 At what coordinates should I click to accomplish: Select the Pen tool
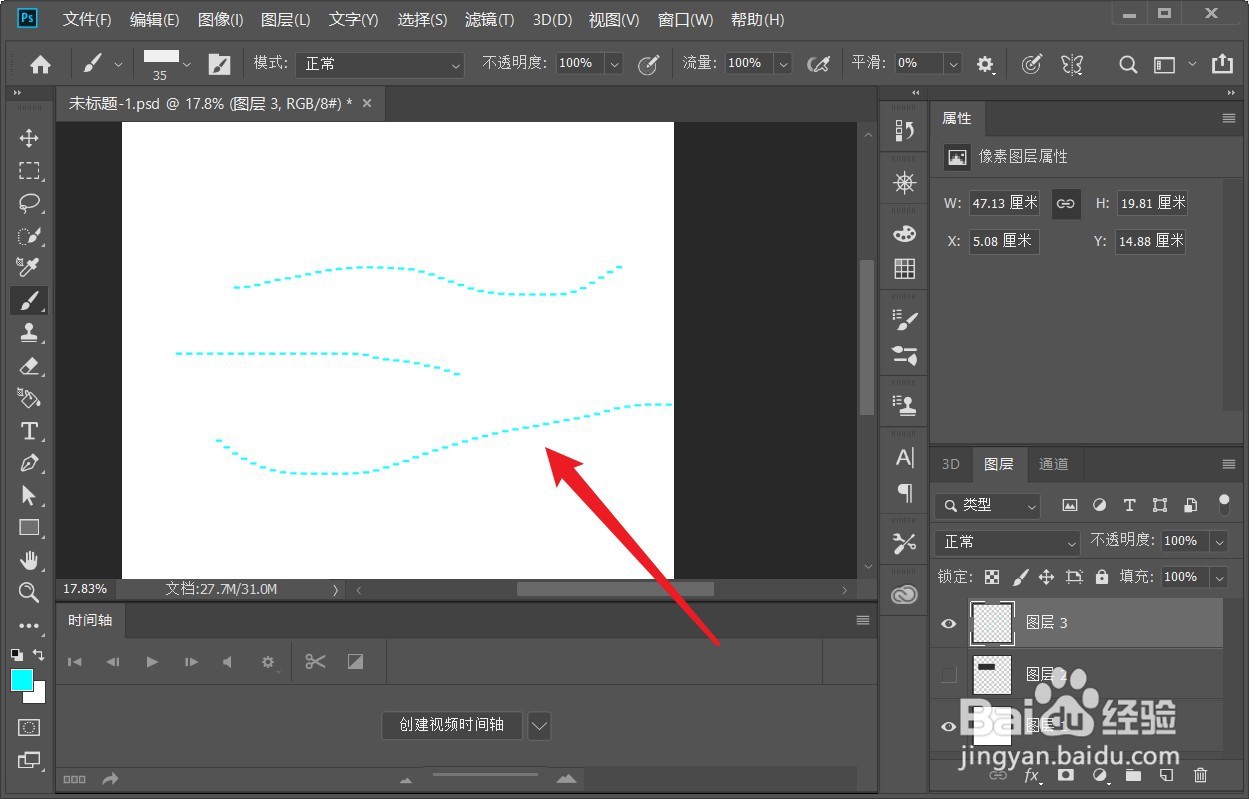tap(29, 463)
